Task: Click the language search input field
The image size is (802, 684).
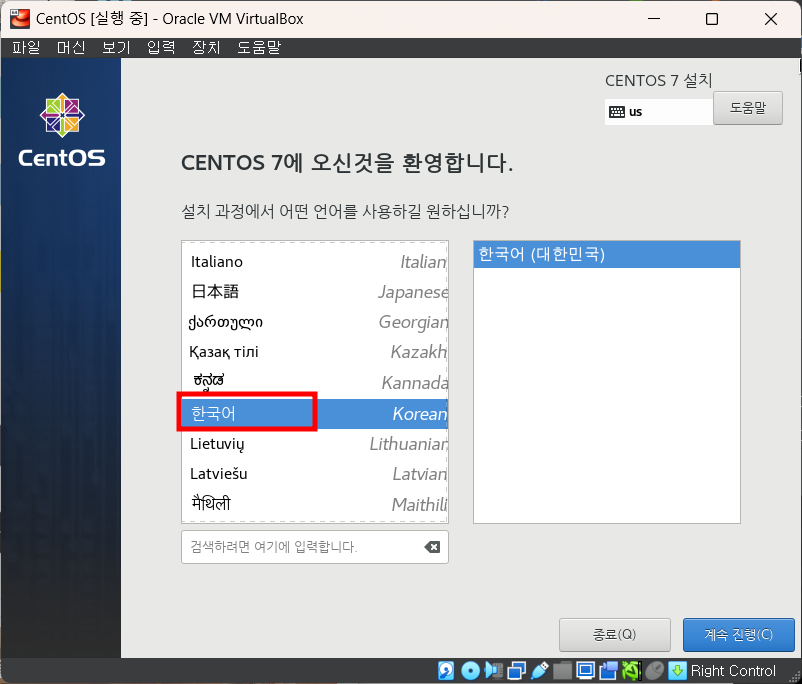Action: [x=315, y=547]
